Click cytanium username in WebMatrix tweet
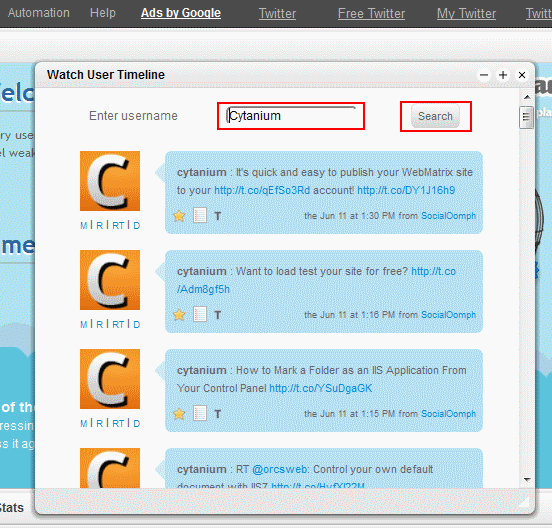The height and width of the screenshot is (528, 552). [x=202, y=172]
